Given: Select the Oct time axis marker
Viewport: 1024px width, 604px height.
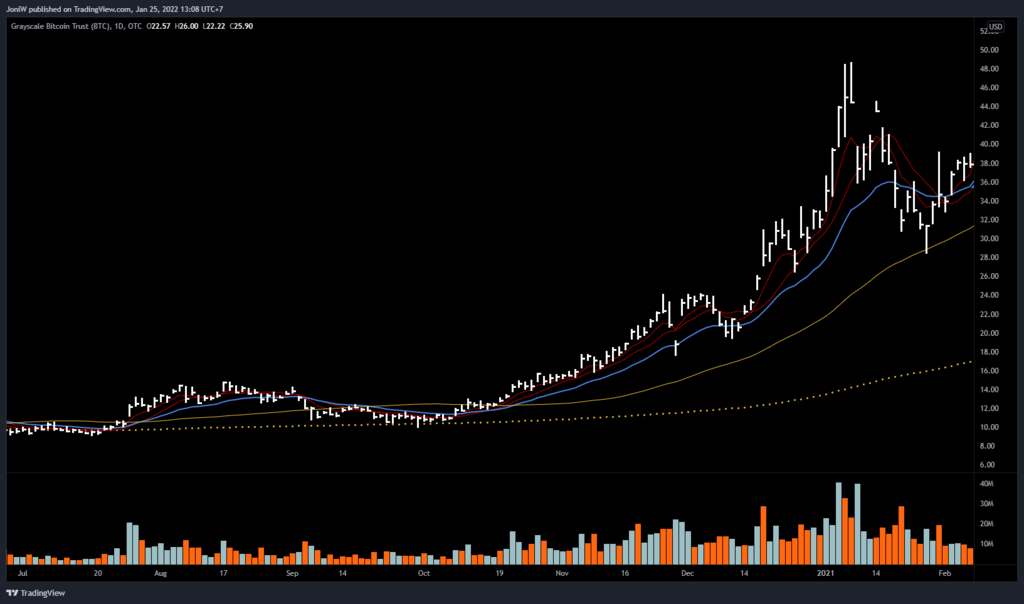Looking at the screenshot, I should pyautogui.click(x=423, y=576).
